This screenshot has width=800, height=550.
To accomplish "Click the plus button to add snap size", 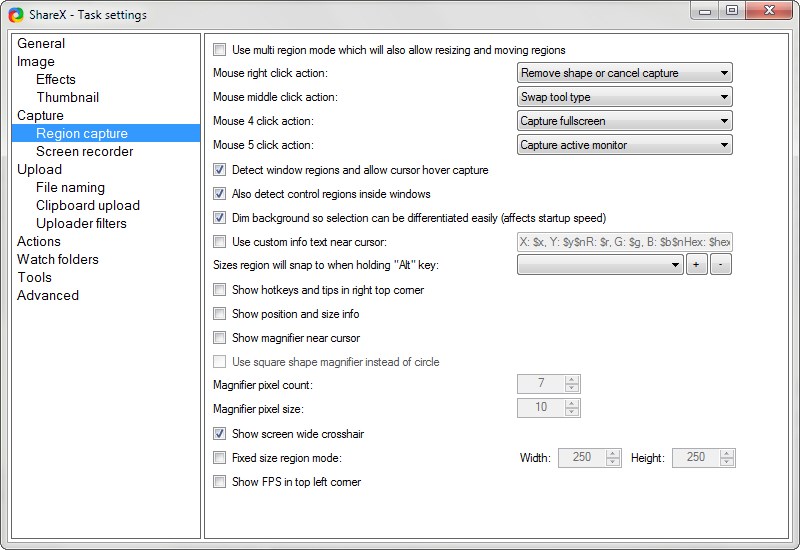I will click(x=696, y=264).
